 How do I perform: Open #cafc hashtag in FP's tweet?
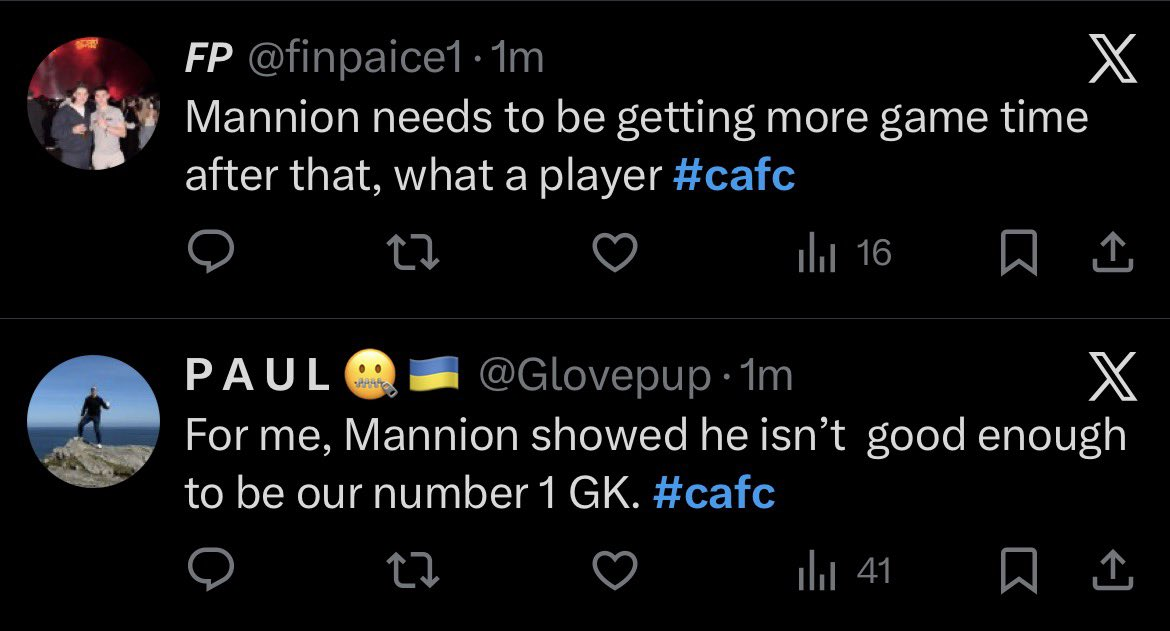[x=734, y=175]
